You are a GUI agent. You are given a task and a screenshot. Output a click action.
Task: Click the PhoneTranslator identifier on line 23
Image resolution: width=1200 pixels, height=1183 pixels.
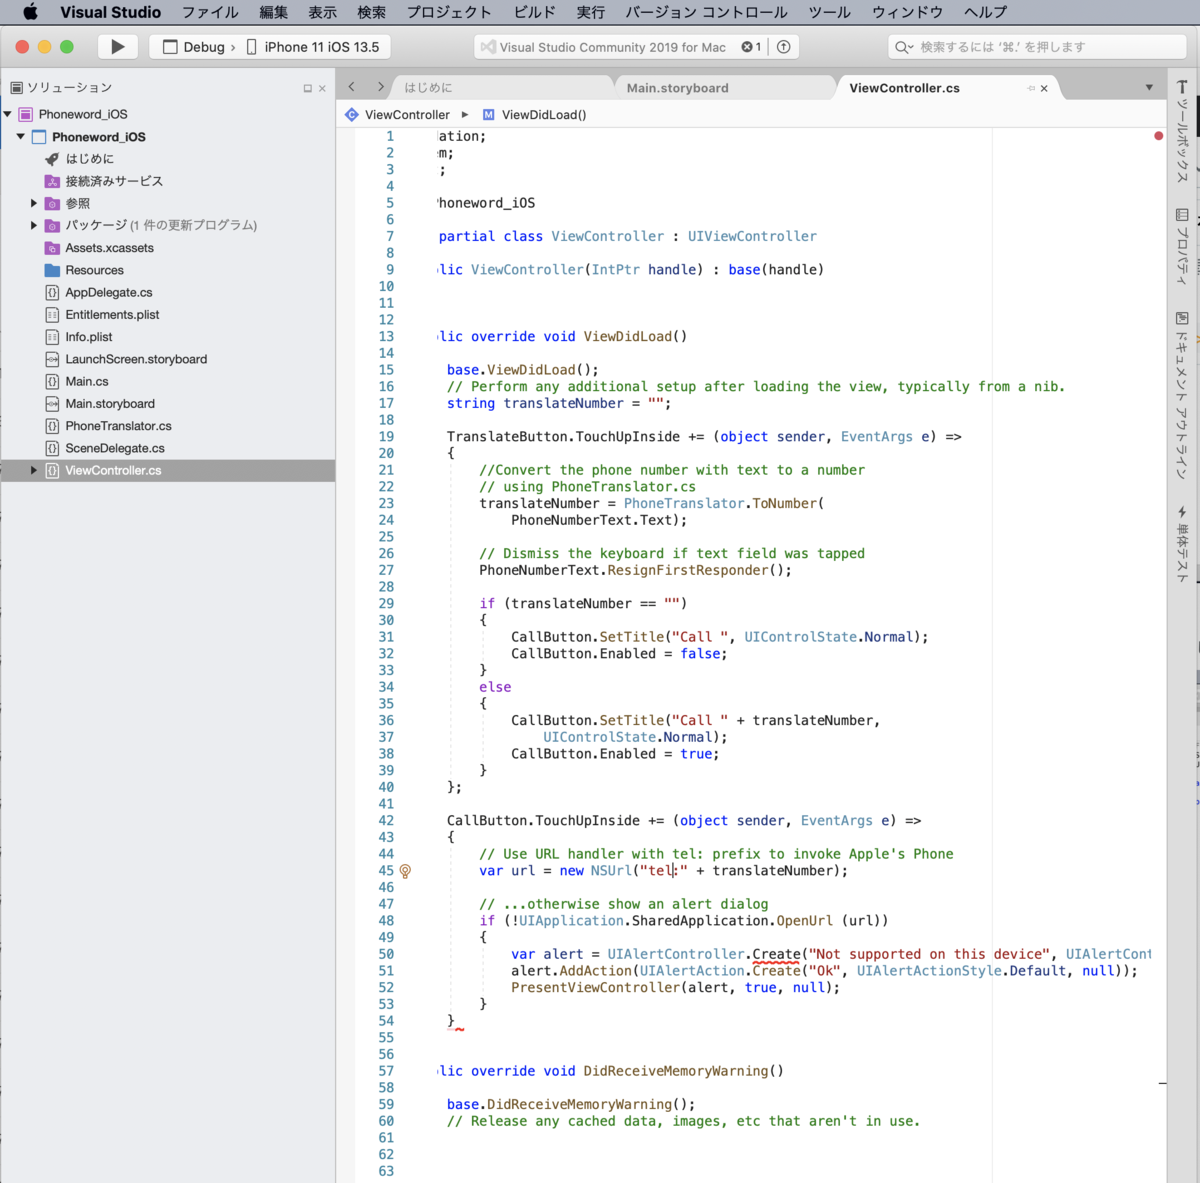click(684, 503)
